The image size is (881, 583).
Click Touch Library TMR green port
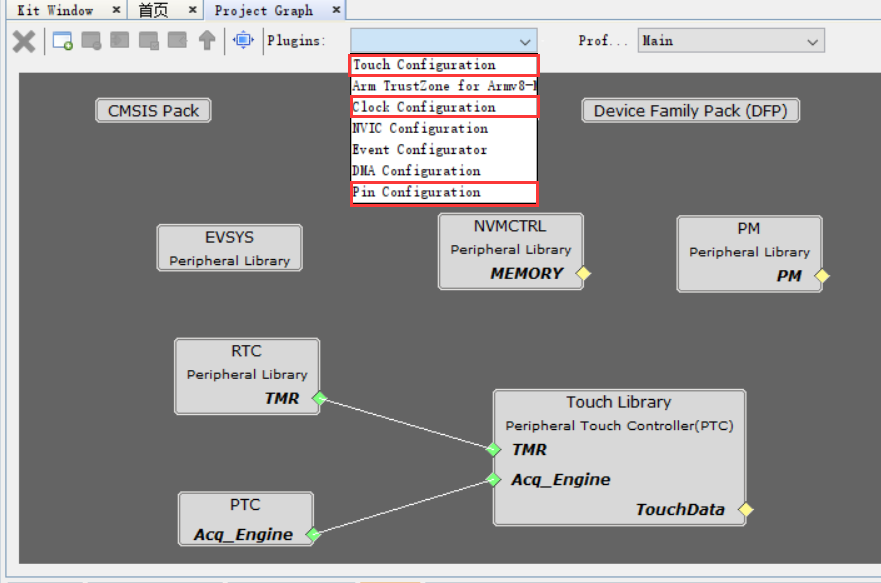[493, 449]
